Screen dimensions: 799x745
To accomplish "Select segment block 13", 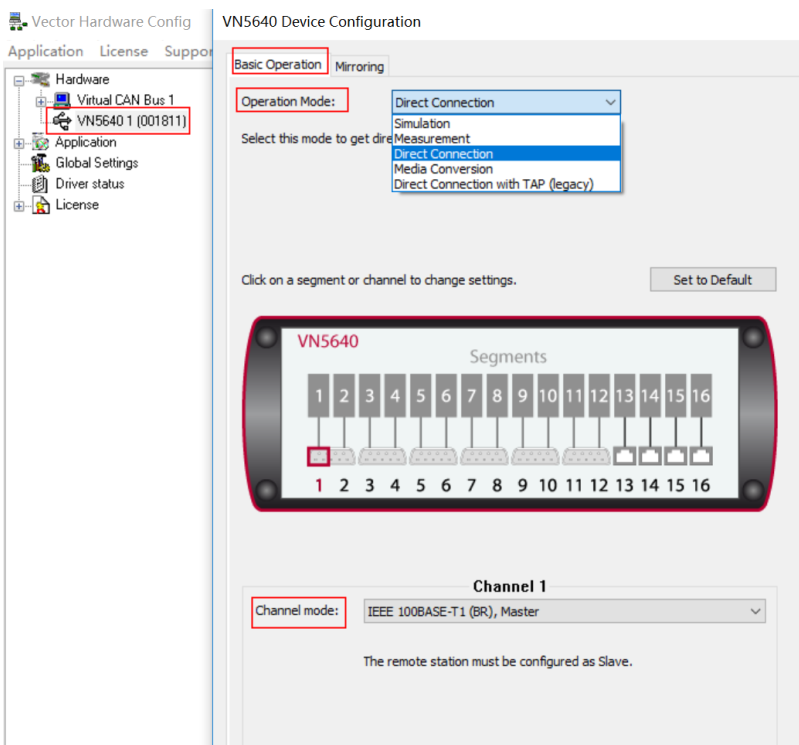I will 624,395.
